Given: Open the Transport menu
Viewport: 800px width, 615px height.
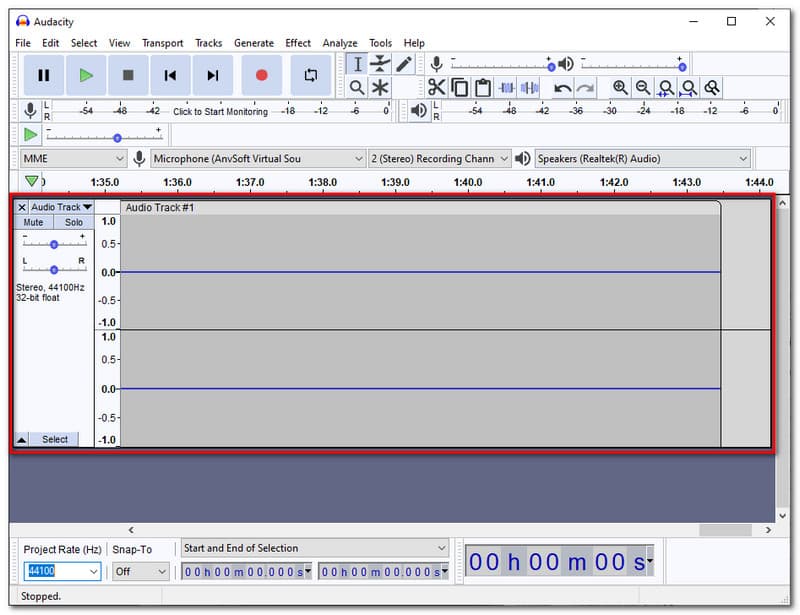Looking at the screenshot, I should pyautogui.click(x=163, y=43).
